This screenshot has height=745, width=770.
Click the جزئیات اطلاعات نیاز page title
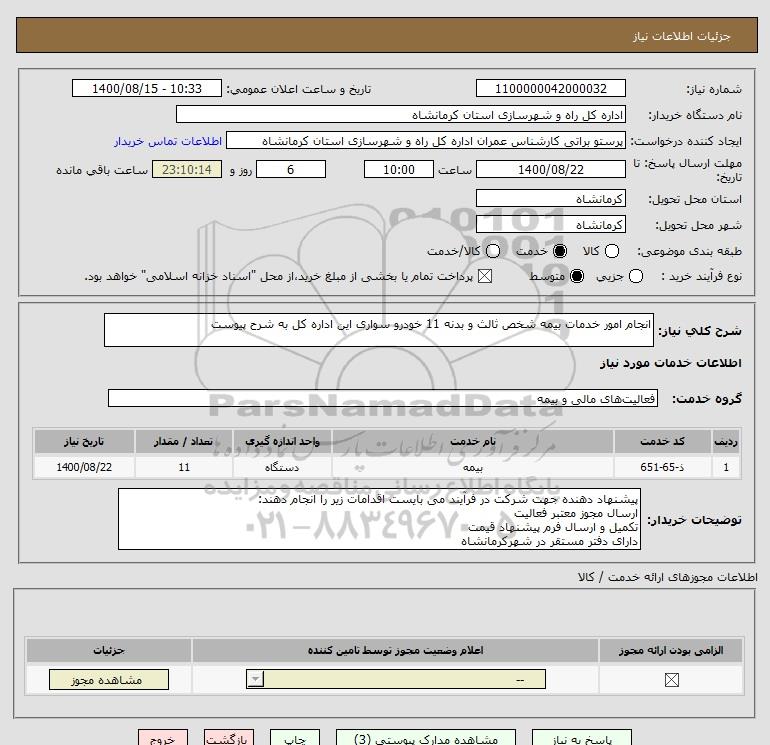tap(682, 36)
